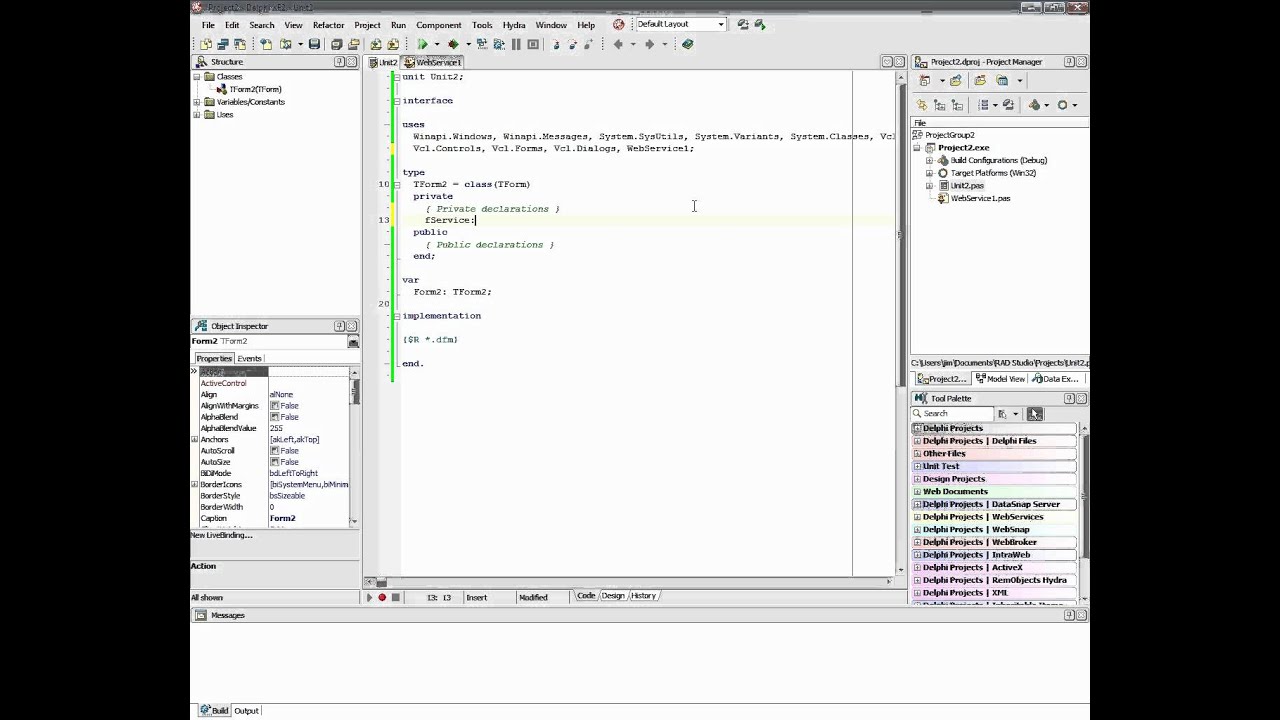The height and width of the screenshot is (720, 1280).
Task: Click the play macro button in status bar
Action: coord(369,597)
